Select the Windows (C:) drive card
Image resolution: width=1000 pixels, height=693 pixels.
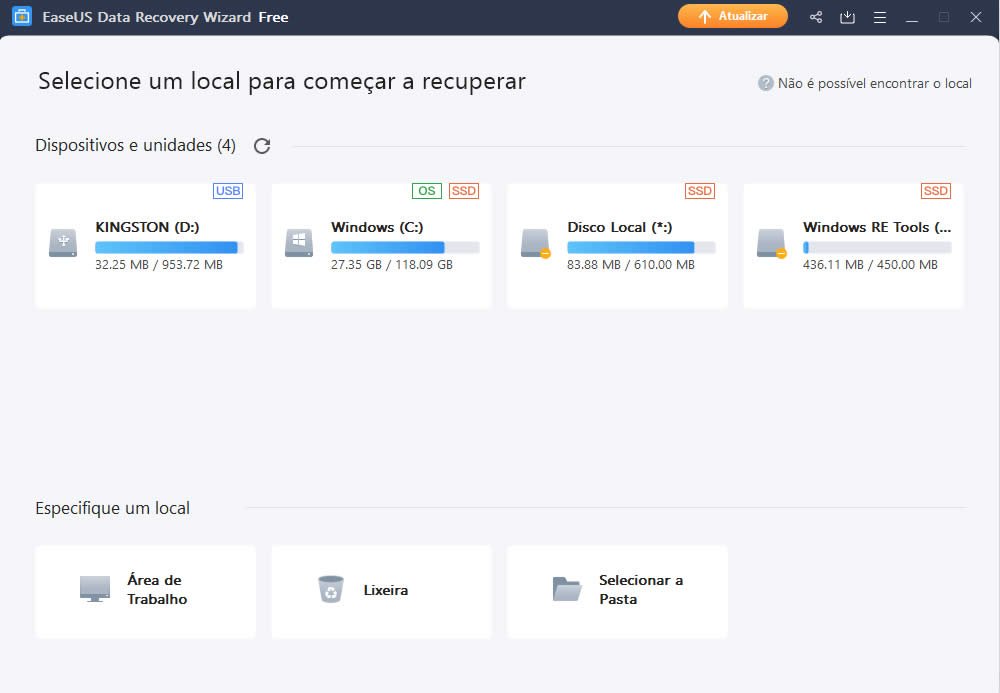(381, 246)
